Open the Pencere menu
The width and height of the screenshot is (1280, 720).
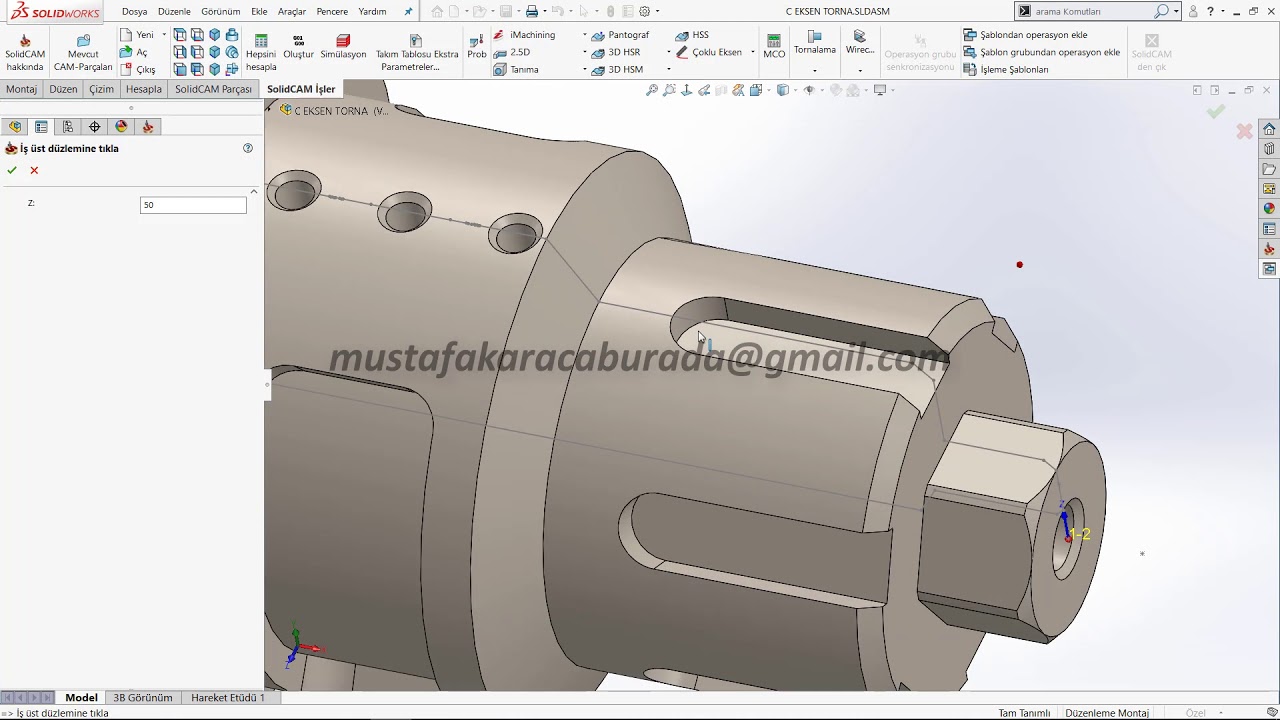pos(332,12)
